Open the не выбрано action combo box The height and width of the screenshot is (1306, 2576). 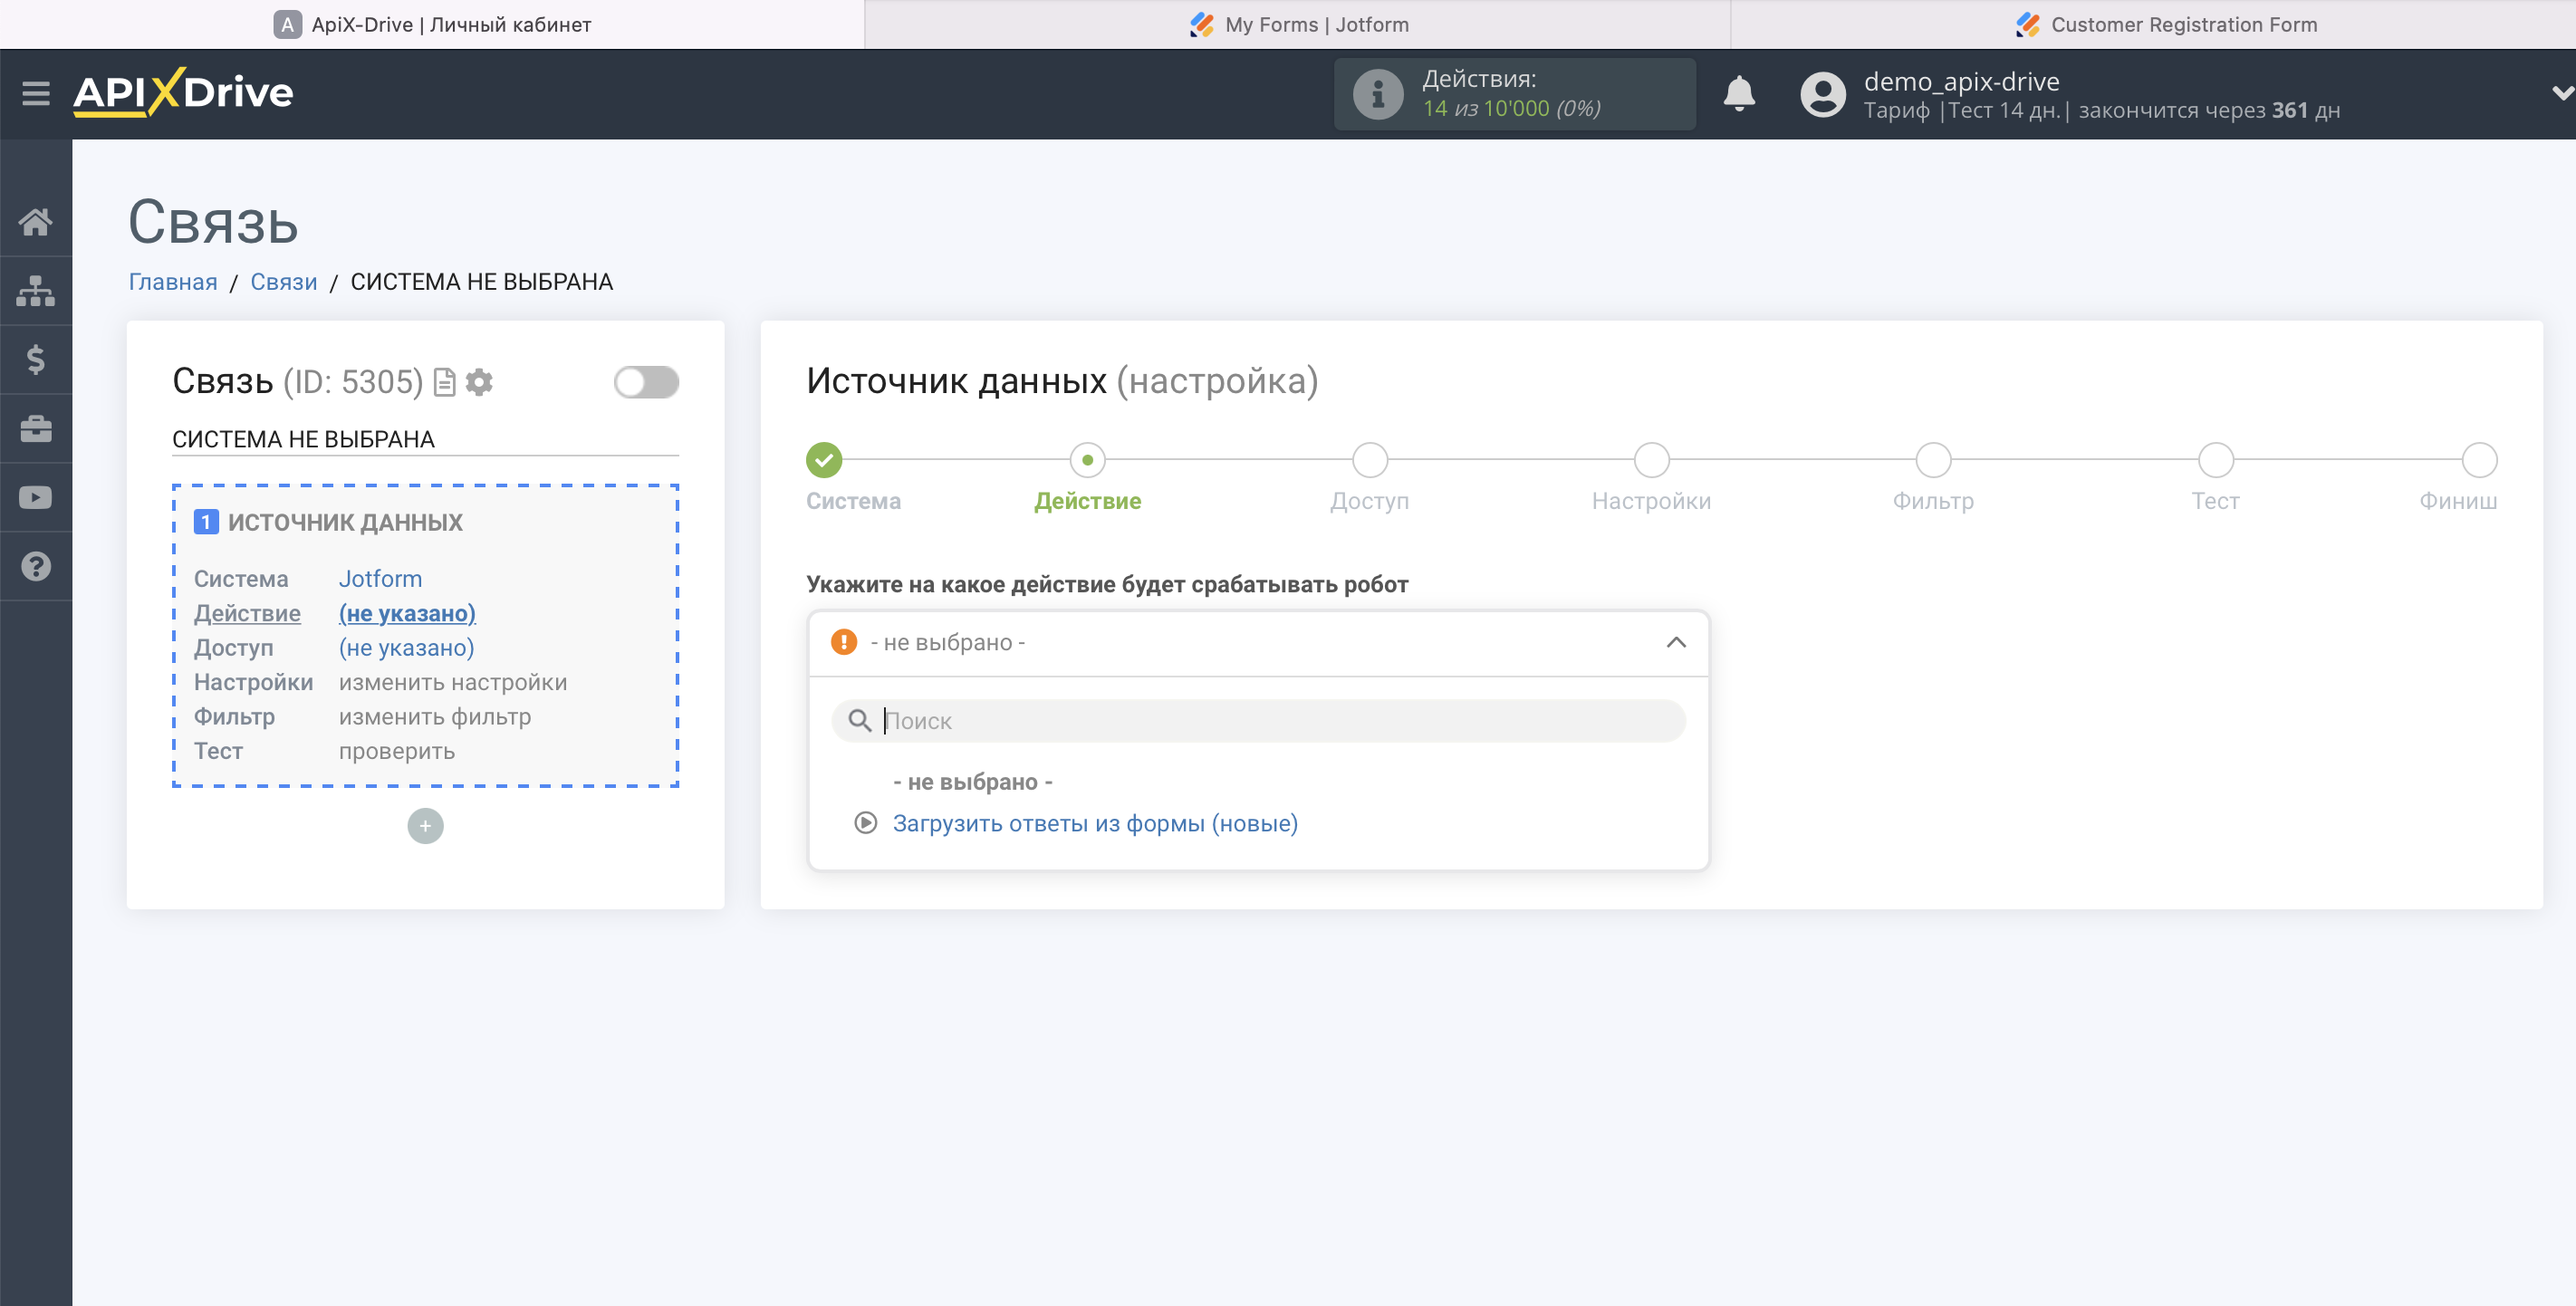click(x=1258, y=643)
